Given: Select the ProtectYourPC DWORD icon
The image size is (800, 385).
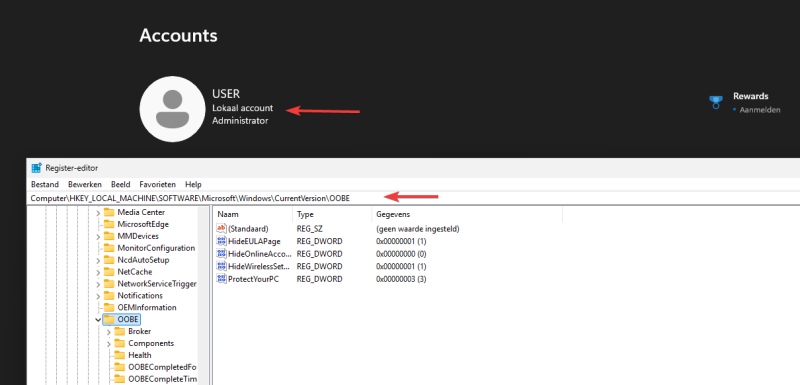Looking at the screenshot, I should tap(221, 279).
